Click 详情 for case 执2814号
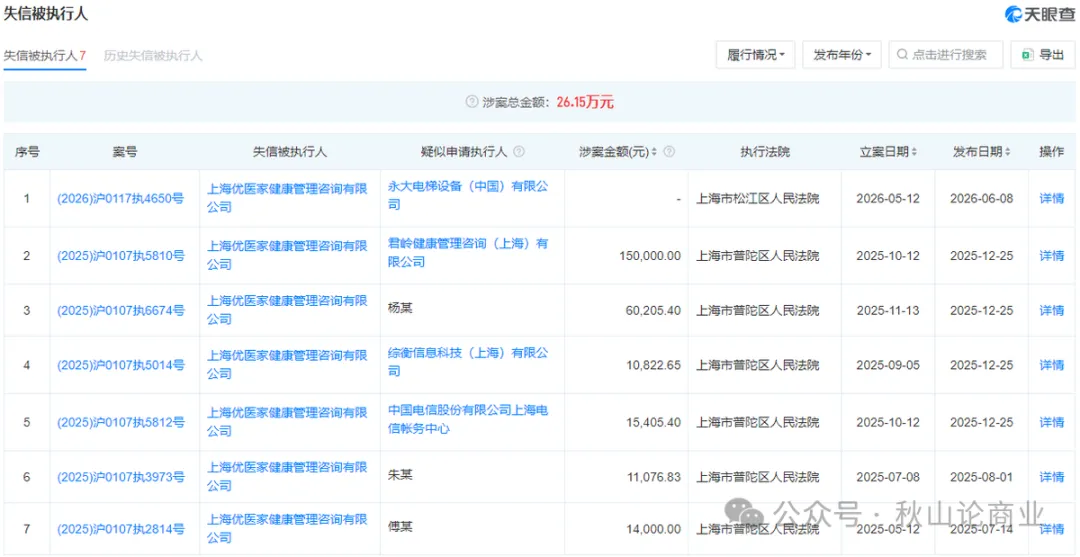1080x557 pixels. pyautogui.click(x=1052, y=529)
